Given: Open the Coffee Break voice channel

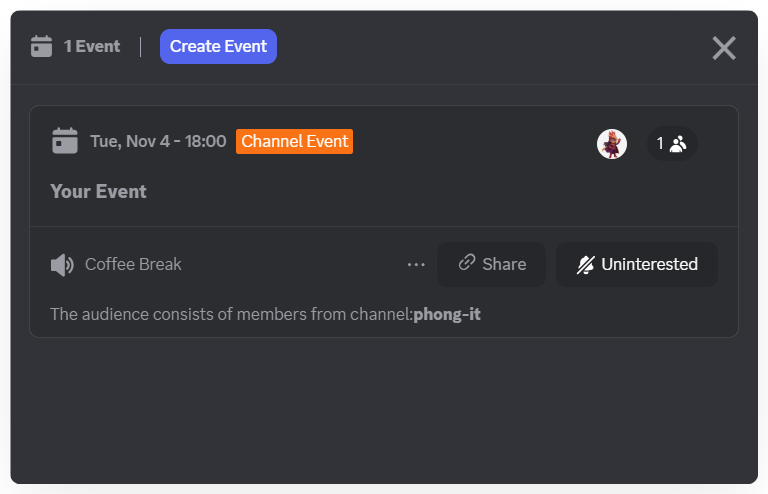Looking at the screenshot, I should pos(133,265).
